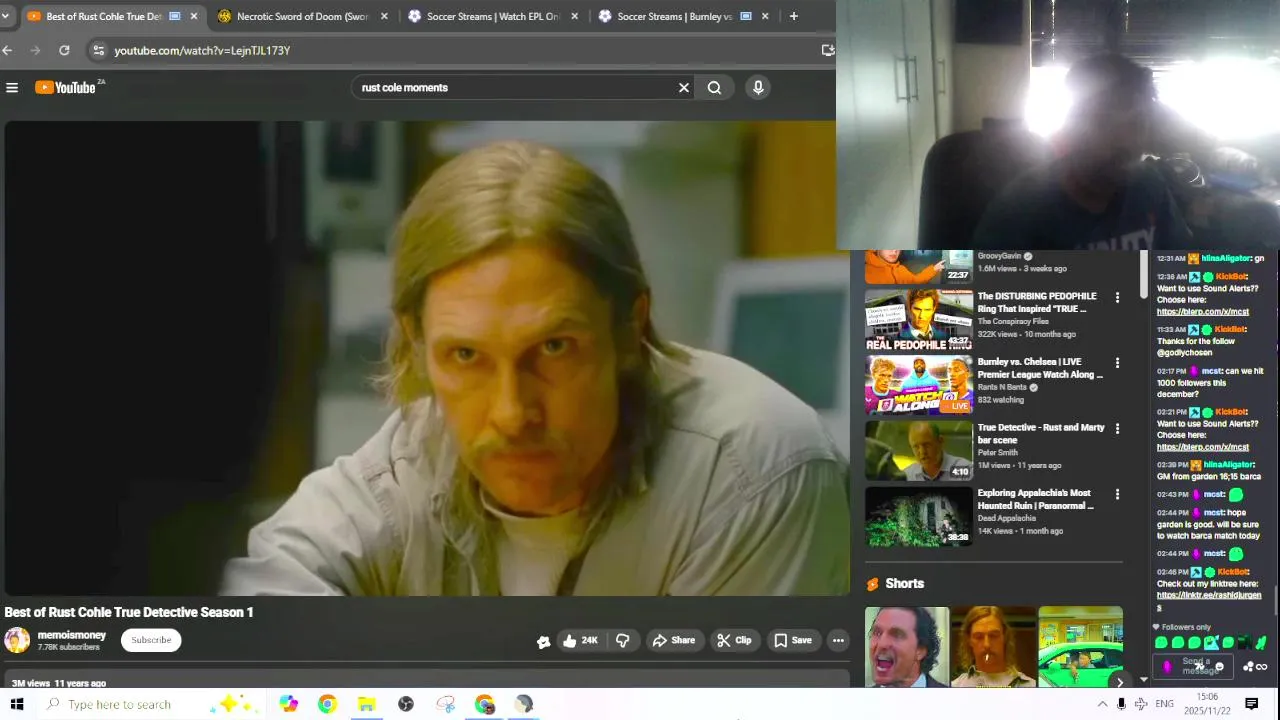Screen dimensions: 1280x720
Task: Open chat settings icon beside the message box
Action: (1248, 667)
